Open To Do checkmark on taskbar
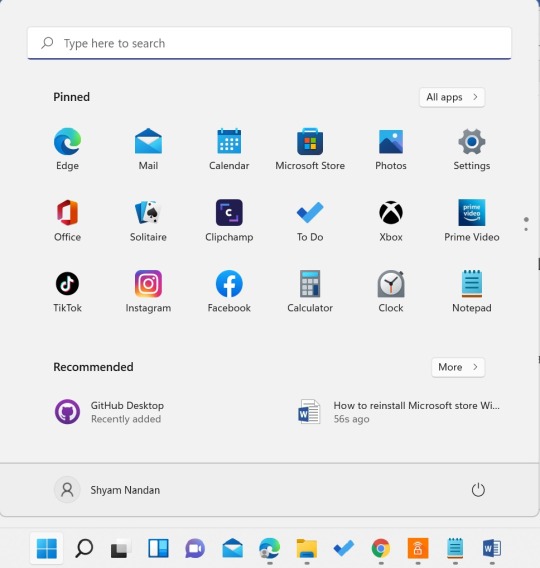540x568 pixels. [x=344, y=548]
